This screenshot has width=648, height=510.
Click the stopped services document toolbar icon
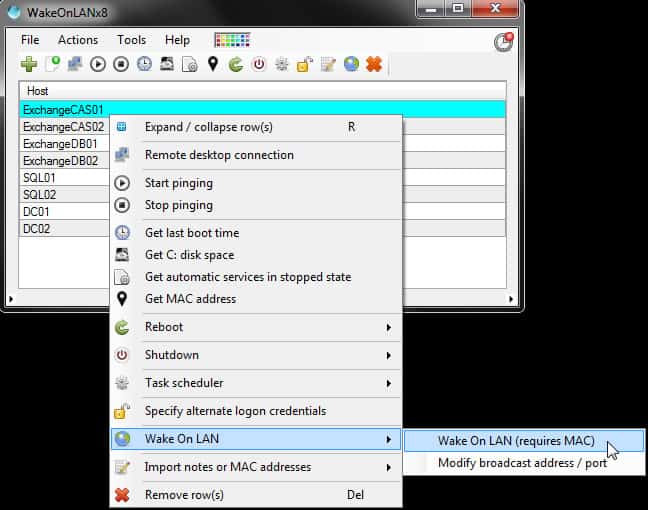tap(190, 64)
